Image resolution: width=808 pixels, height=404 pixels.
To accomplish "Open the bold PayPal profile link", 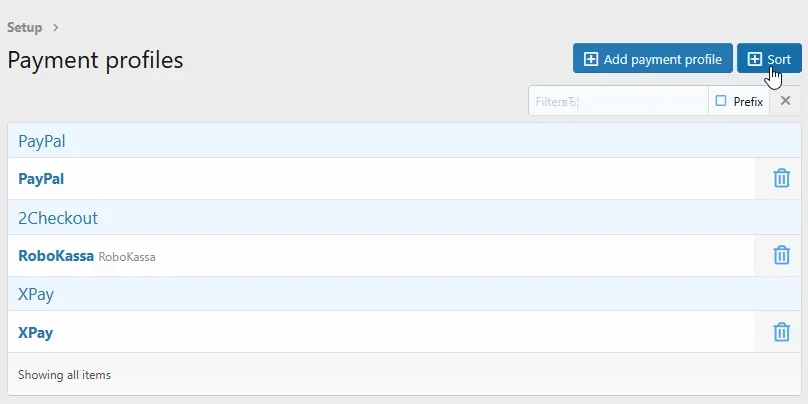I will click(41, 179).
